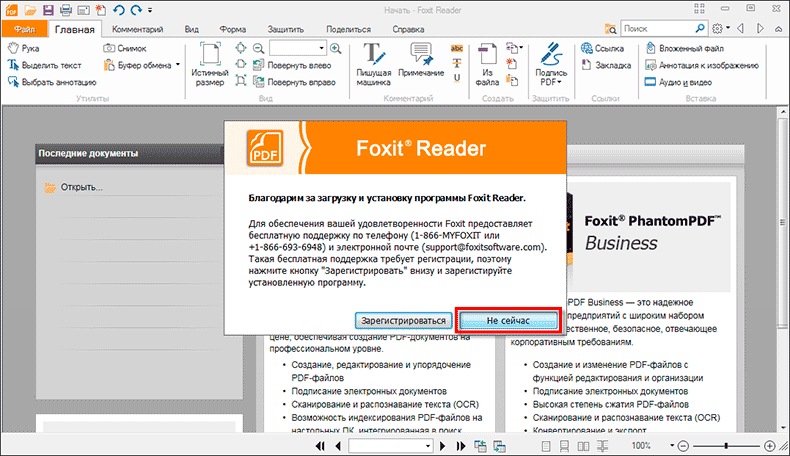
Task: Click the previous search result arrow
Action: [x=741, y=29]
